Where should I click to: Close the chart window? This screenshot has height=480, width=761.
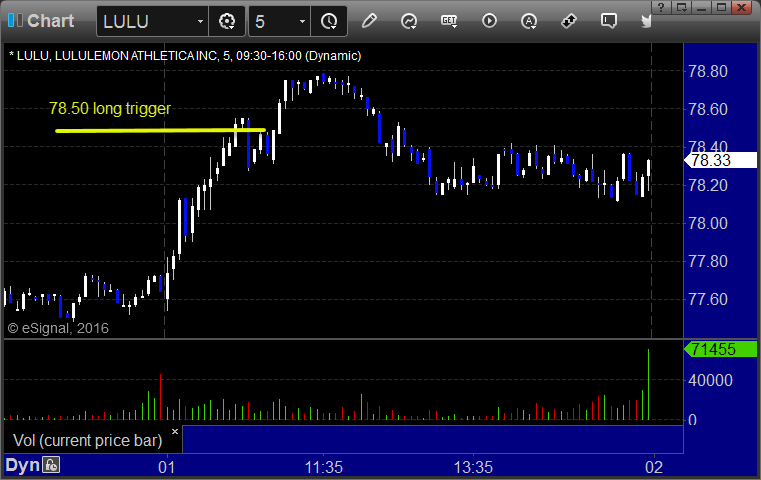[x=742, y=7]
